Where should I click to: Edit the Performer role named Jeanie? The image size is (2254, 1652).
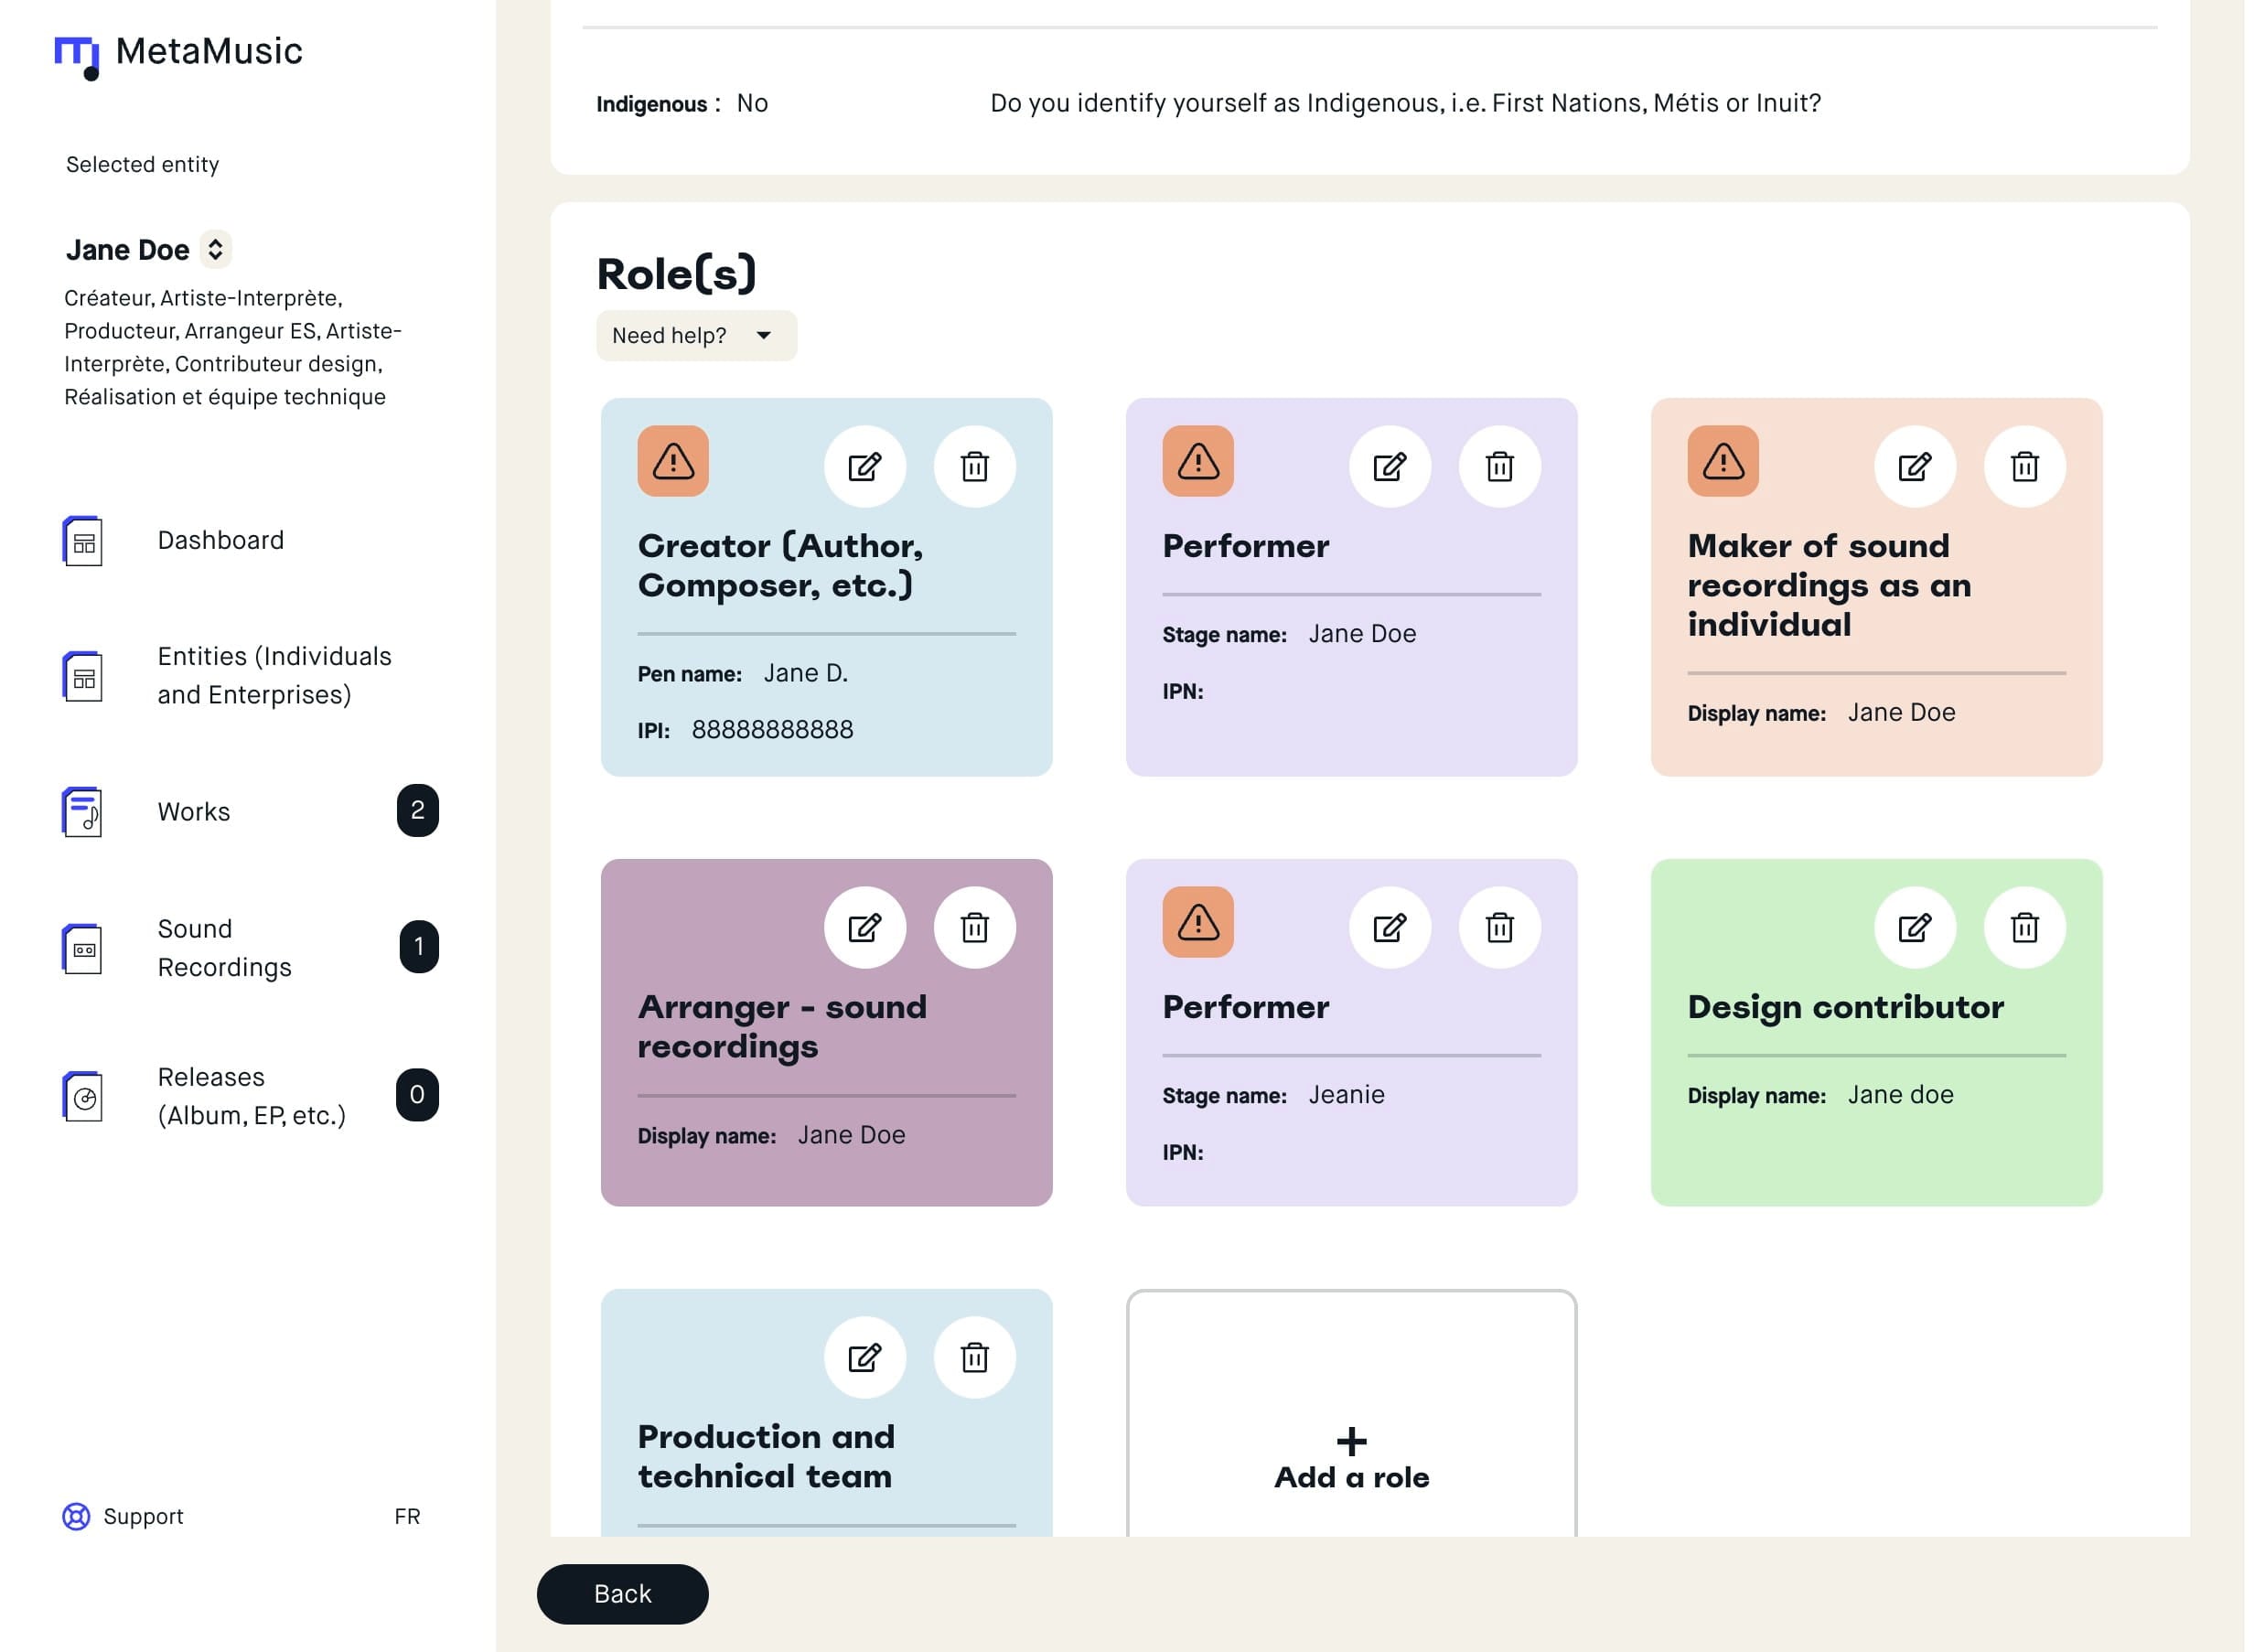tap(1389, 928)
